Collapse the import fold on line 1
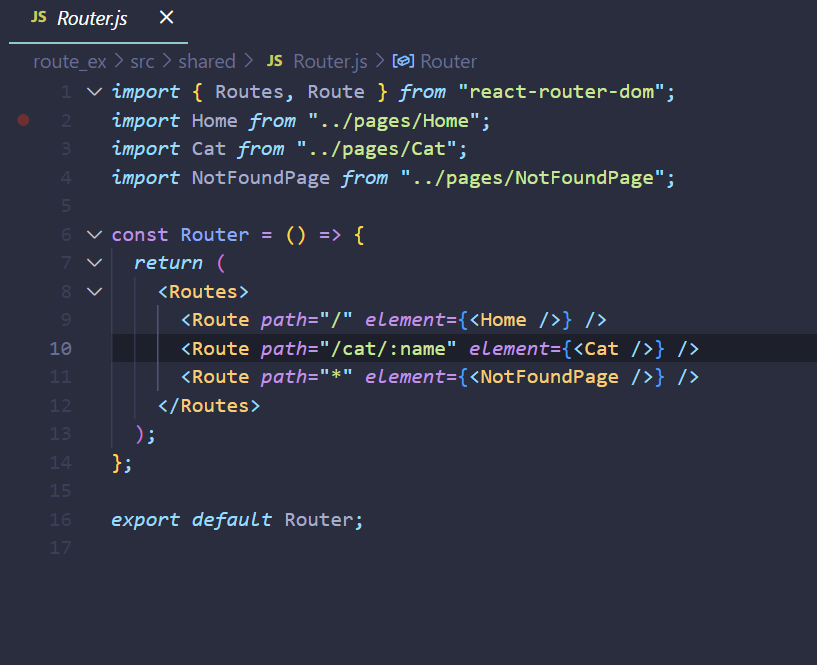The height and width of the screenshot is (665, 817). tap(94, 92)
